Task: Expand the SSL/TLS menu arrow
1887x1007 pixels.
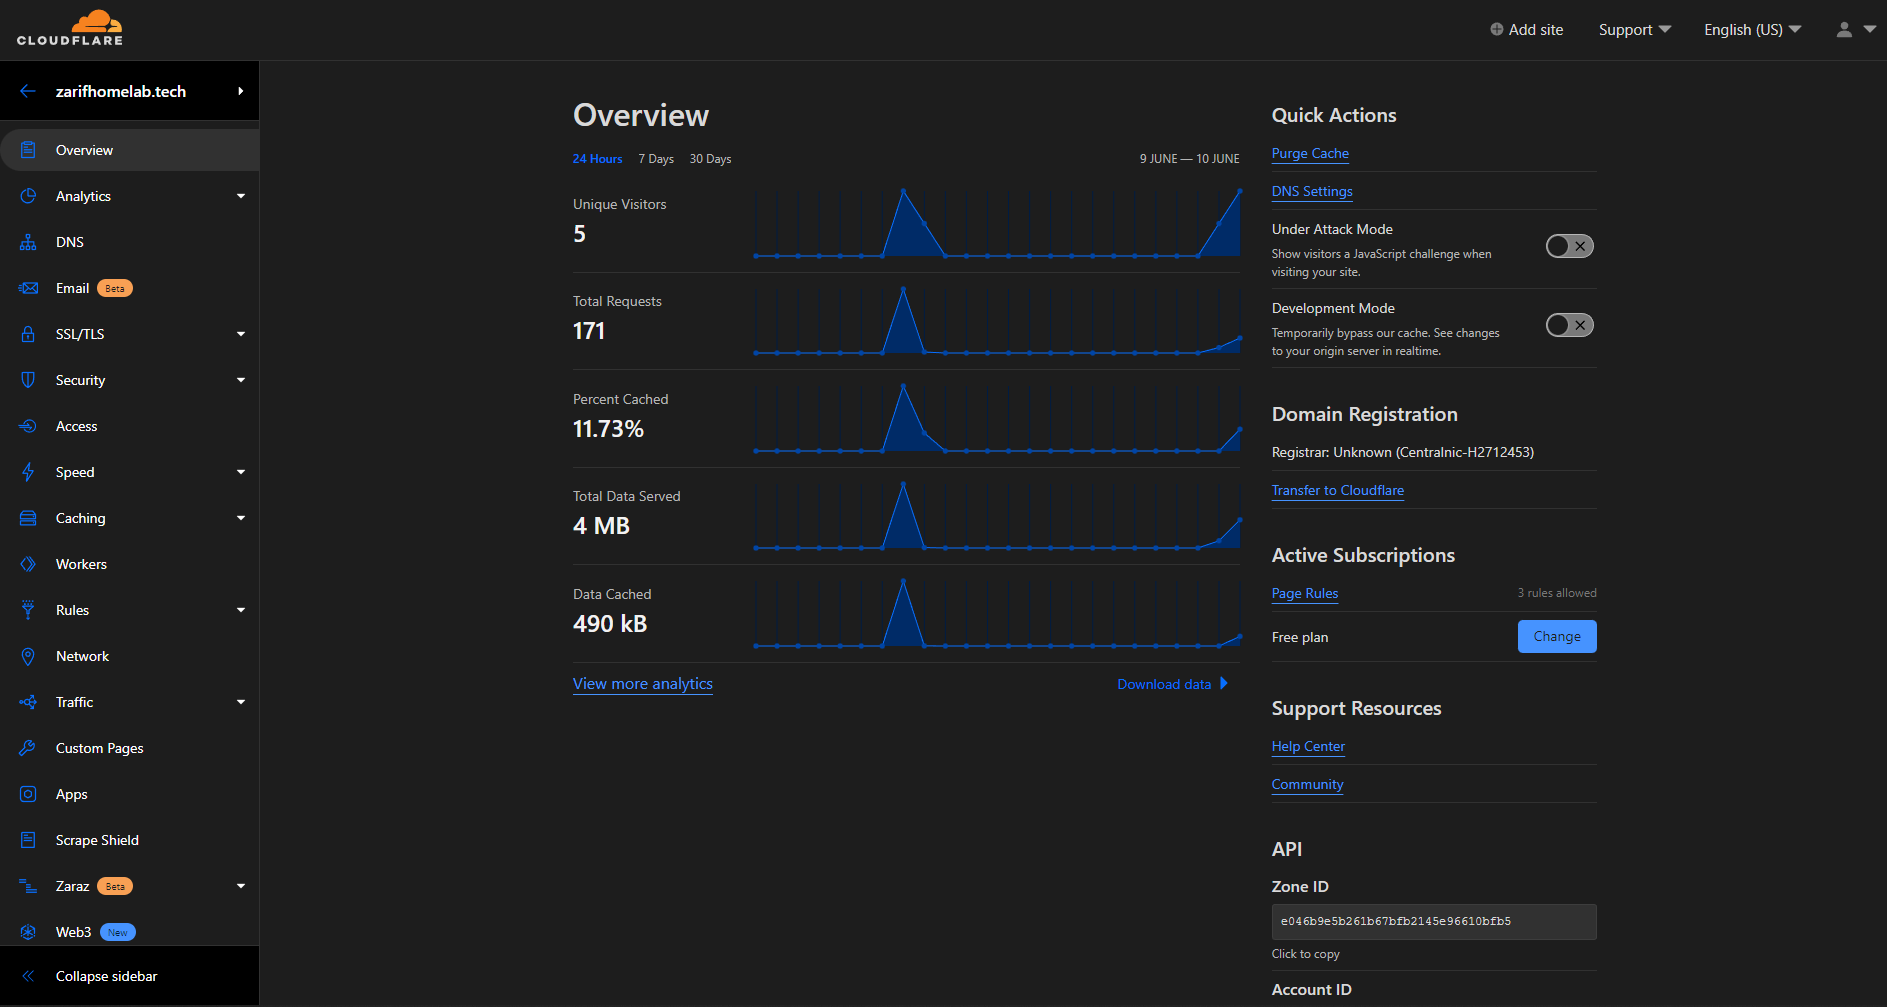Action: pyautogui.click(x=240, y=334)
